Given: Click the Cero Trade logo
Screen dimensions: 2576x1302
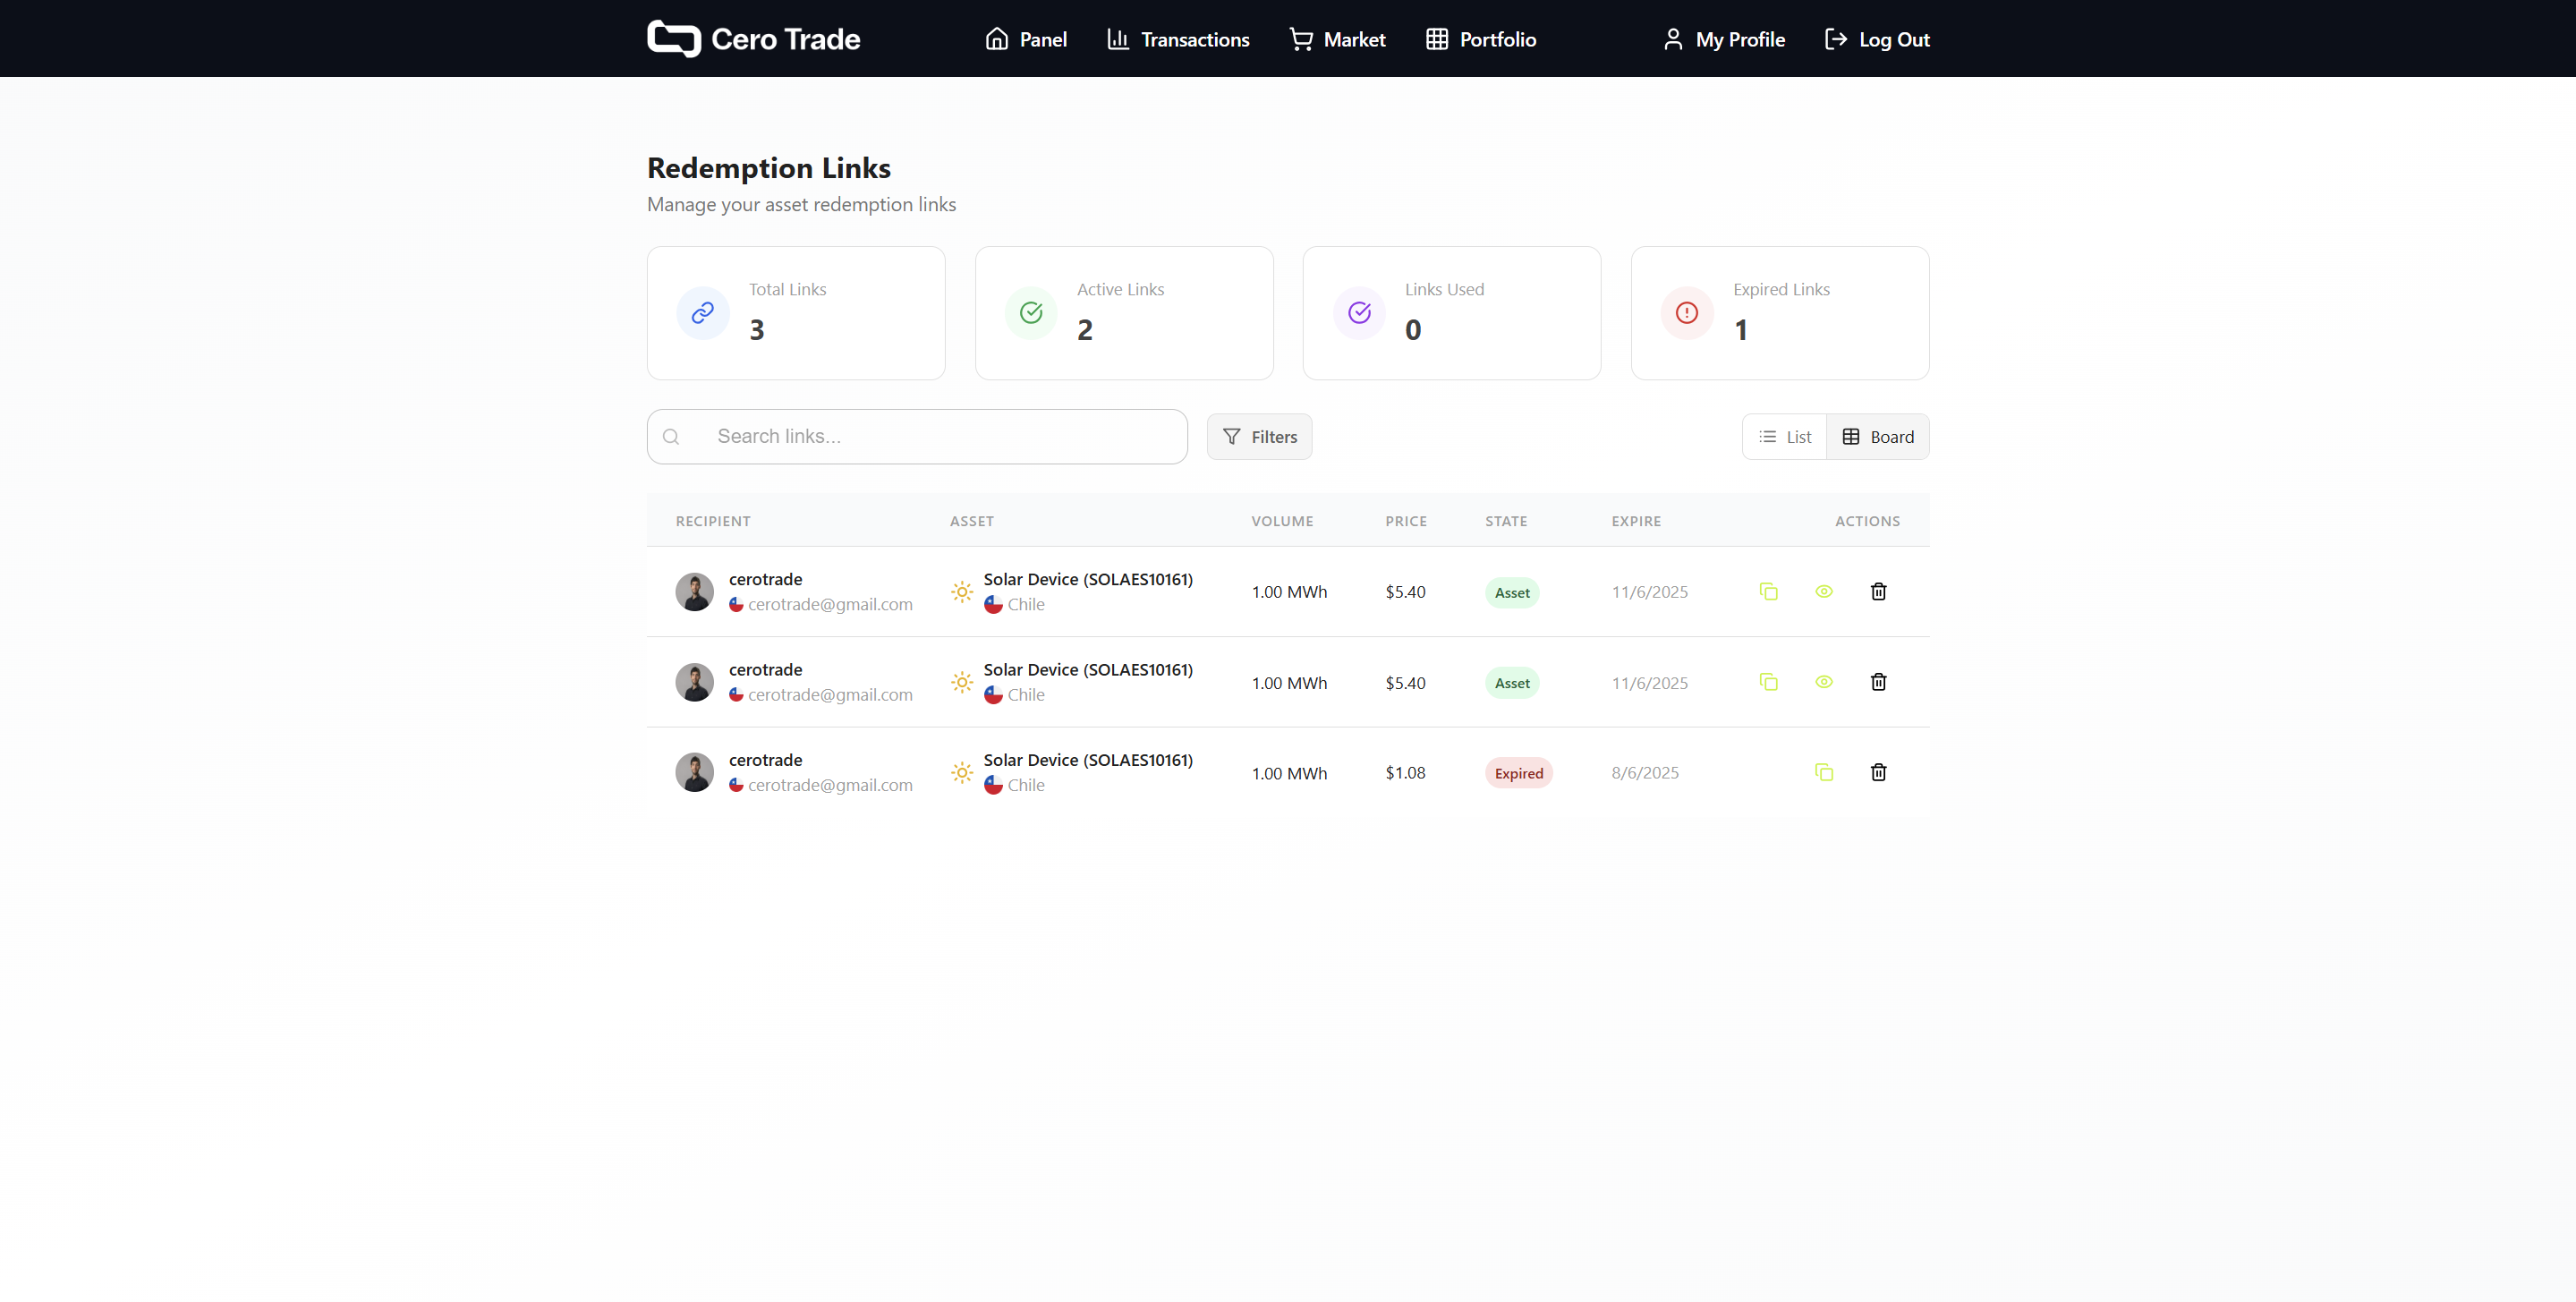Looking at the screenshot, I should [753, 39].
